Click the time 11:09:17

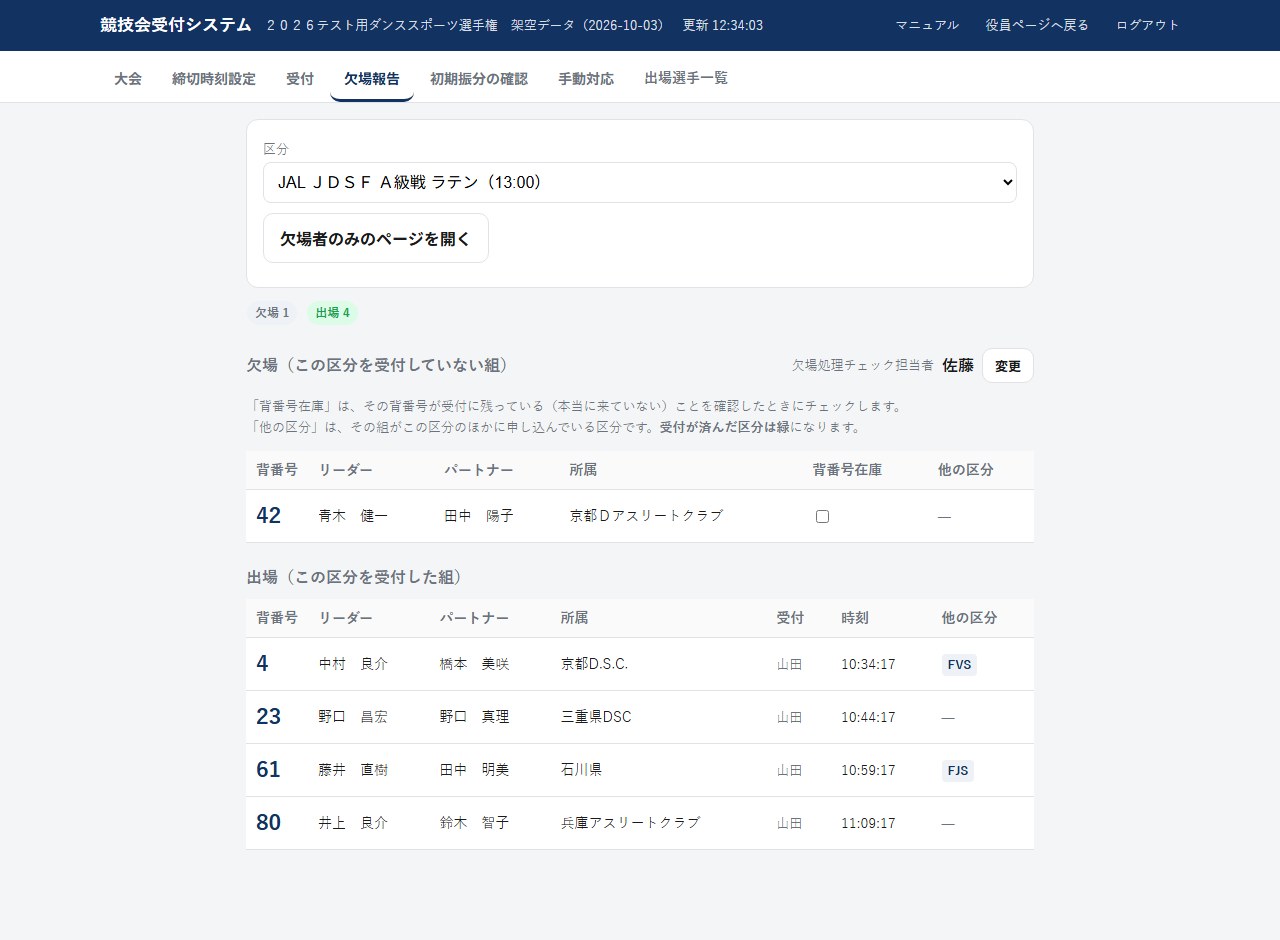[x=868, y=823]
